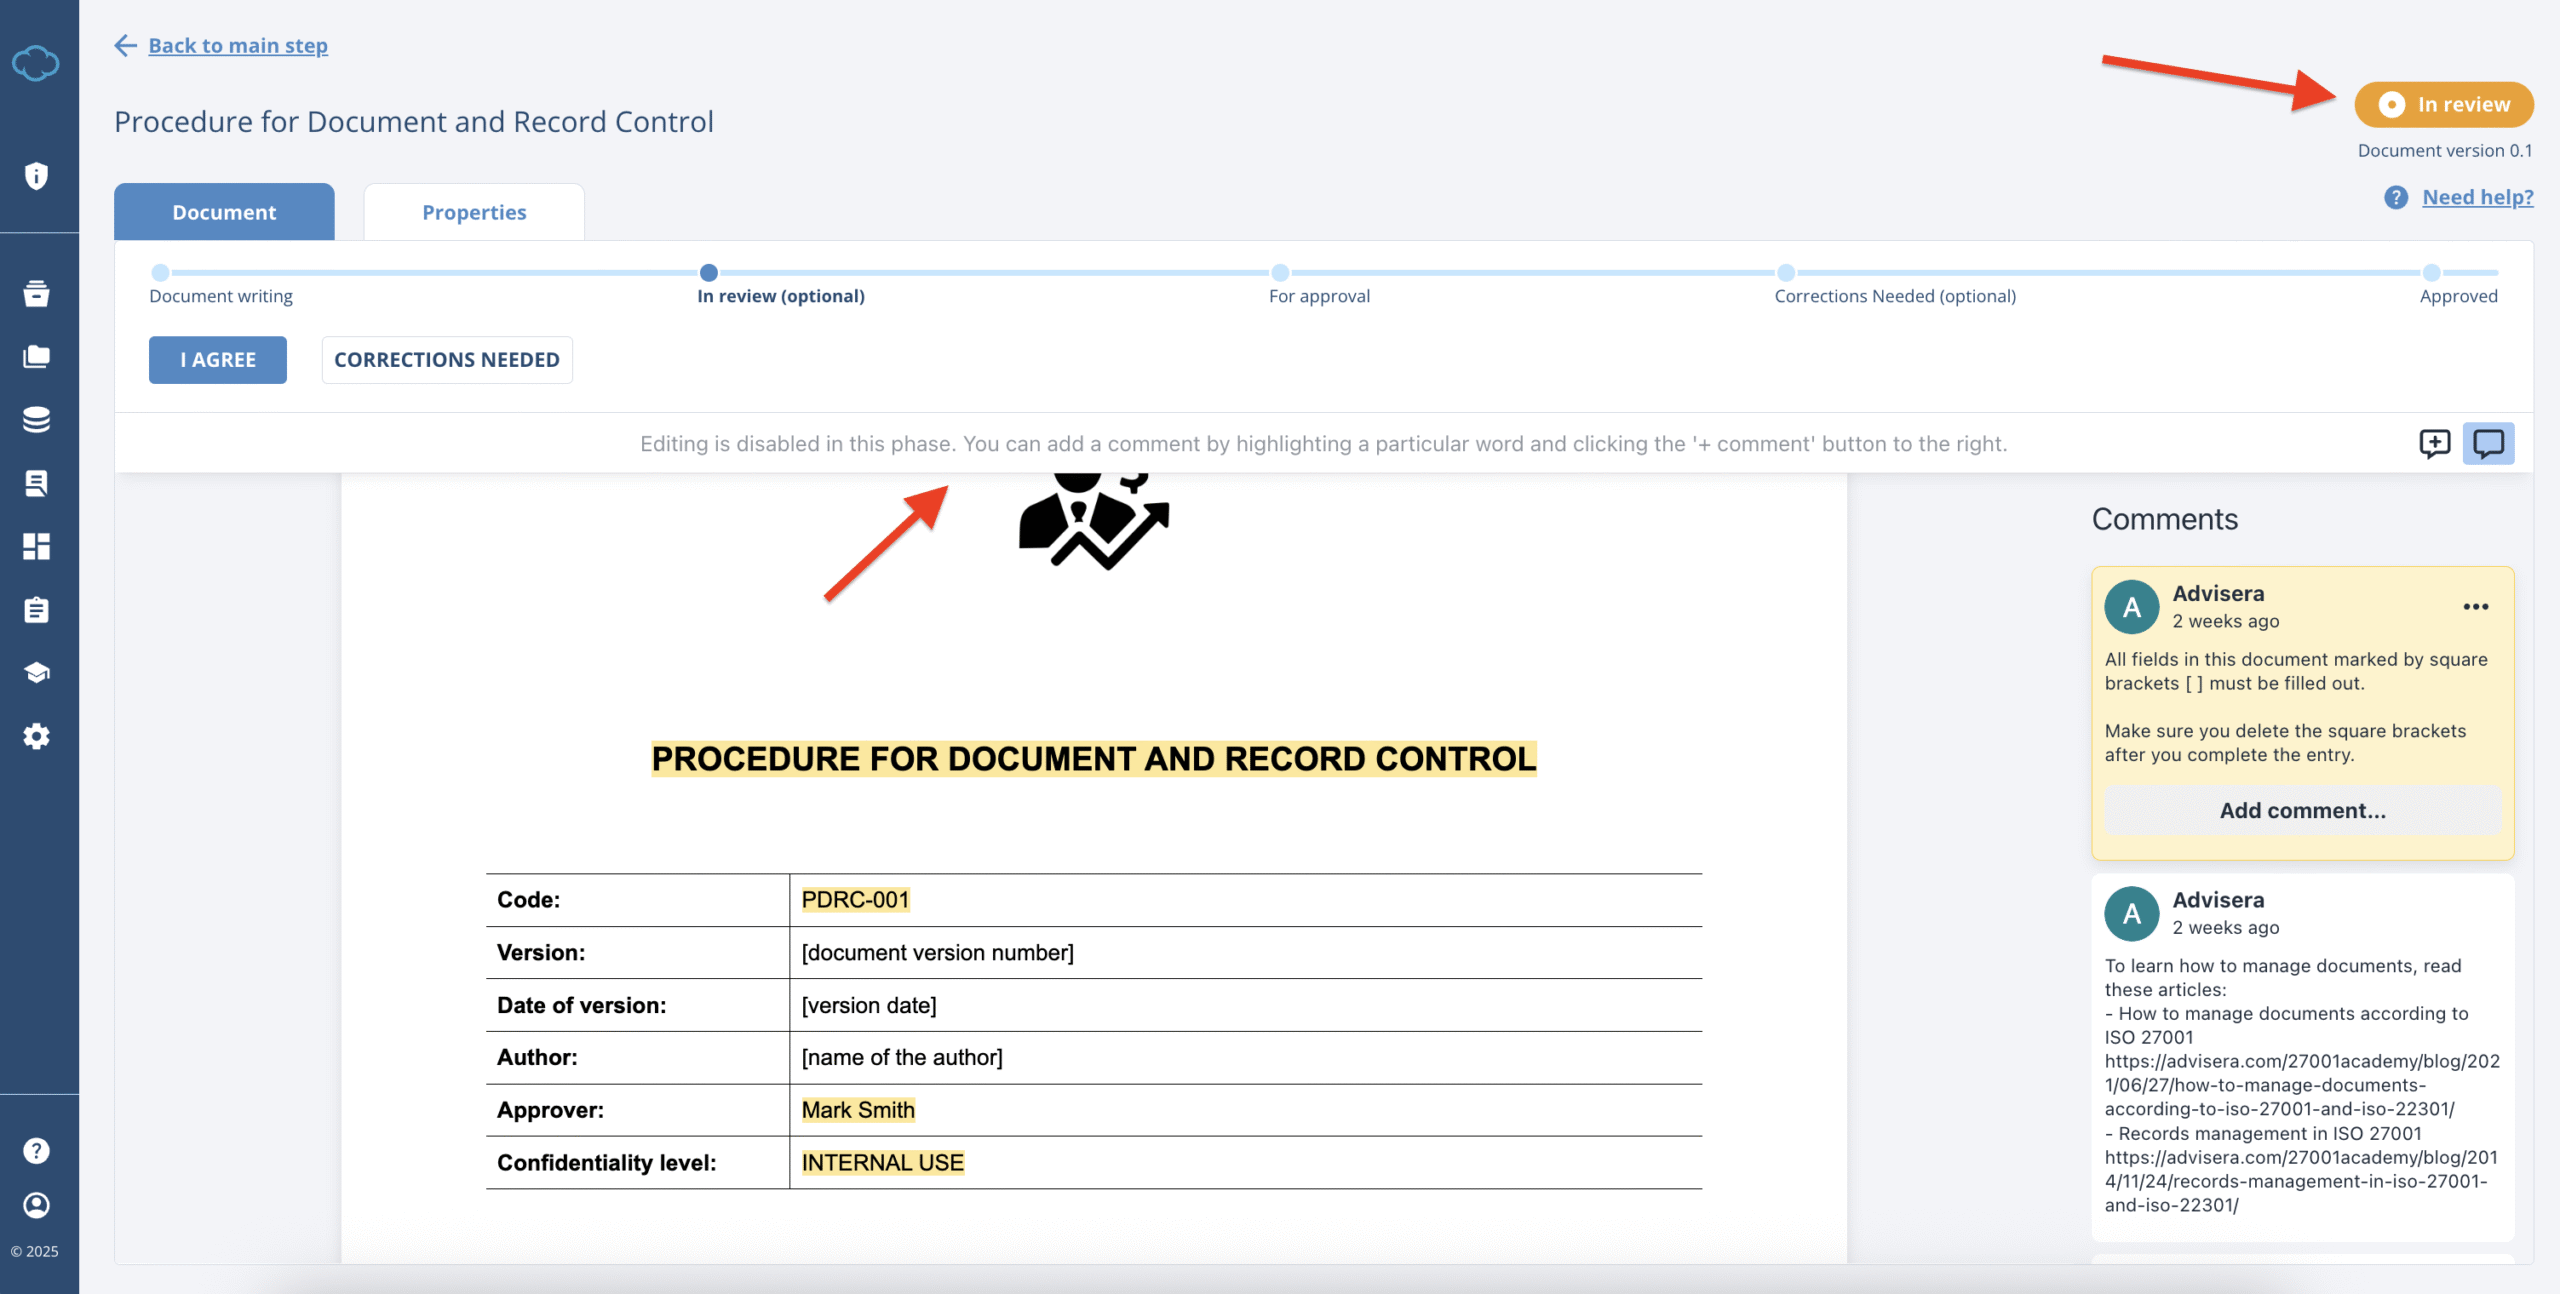Switch to the Document tab

[x=223, y=211]
